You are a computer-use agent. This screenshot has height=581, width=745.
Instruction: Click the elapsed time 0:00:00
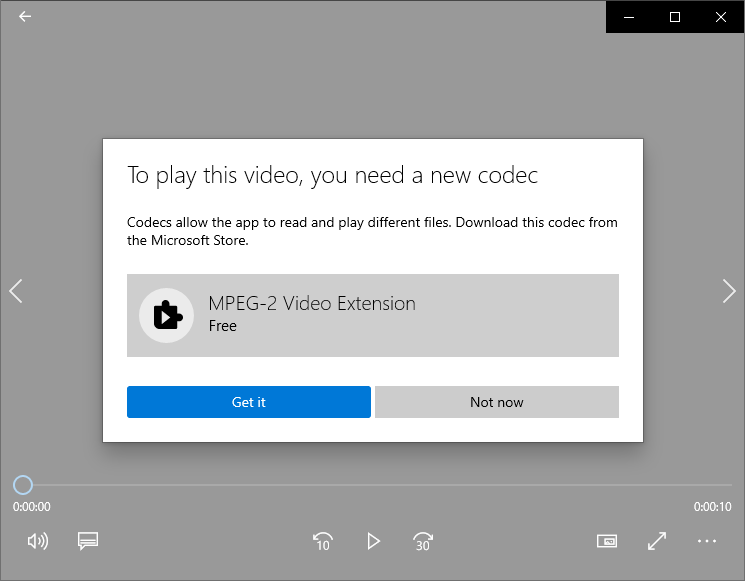click(x=31, y=507)
